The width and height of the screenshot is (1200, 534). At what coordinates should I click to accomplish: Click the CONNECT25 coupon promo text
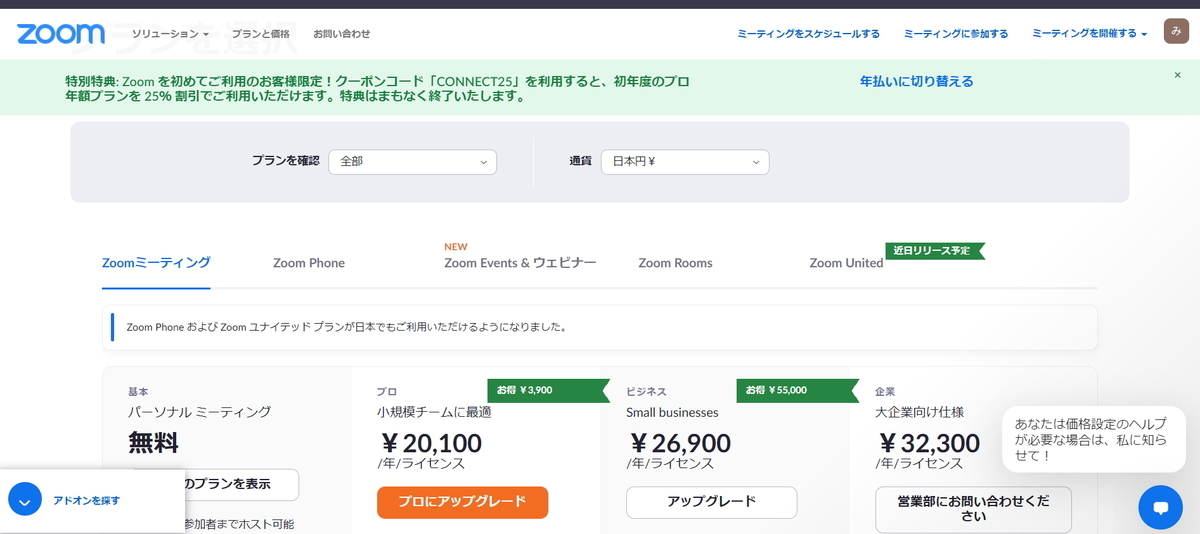point(377,89)
